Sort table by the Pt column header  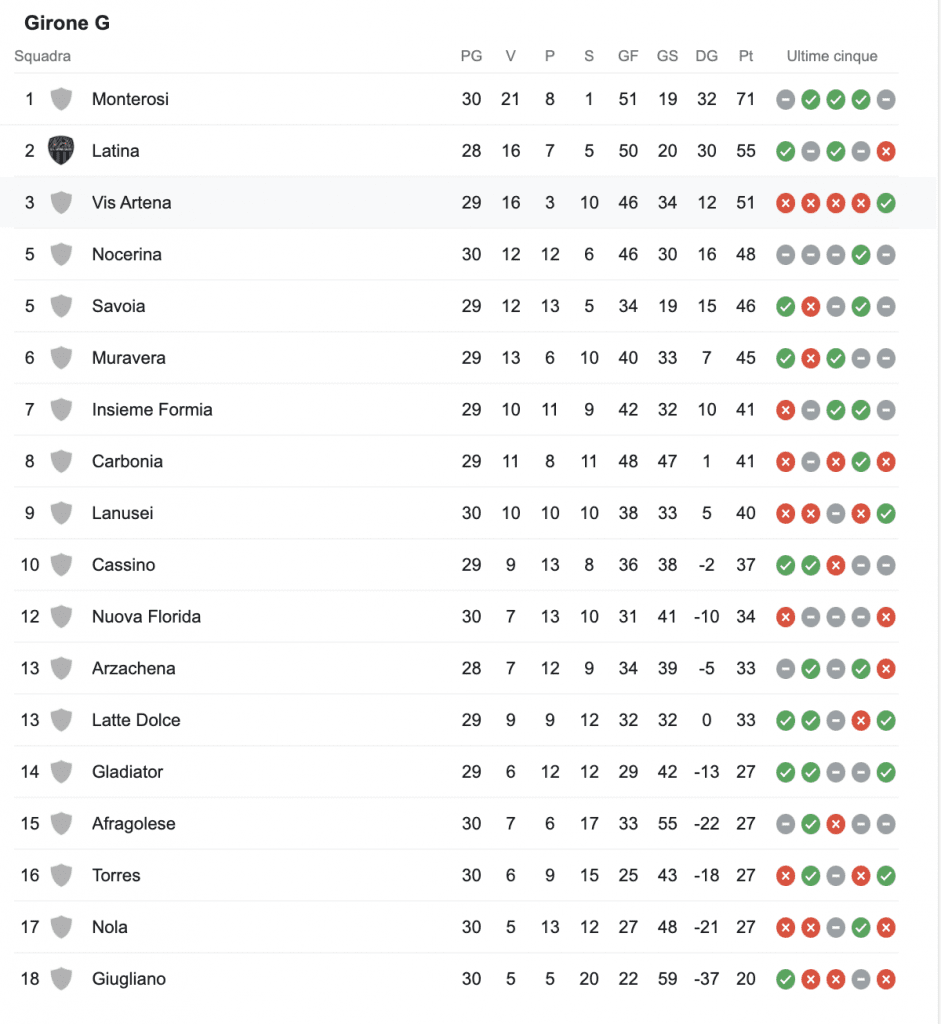tap(746, 56)
